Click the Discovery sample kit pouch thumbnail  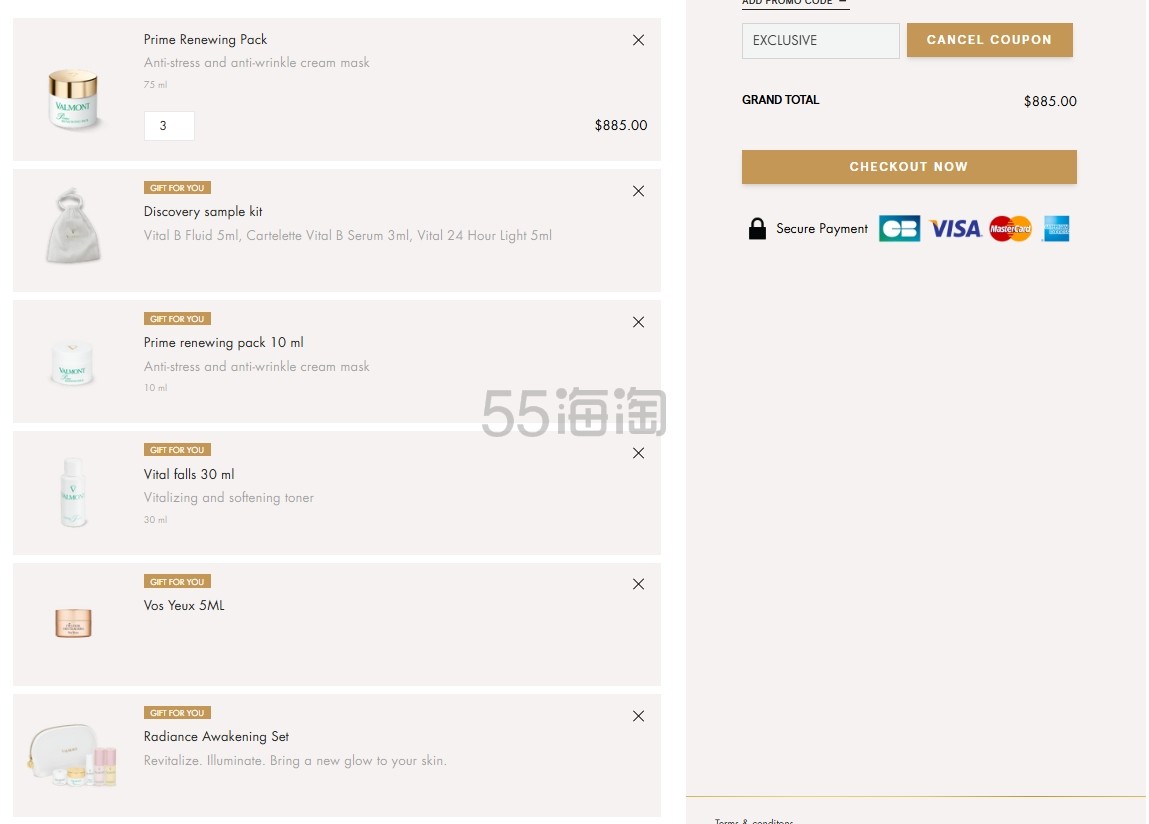click(73, 226)
